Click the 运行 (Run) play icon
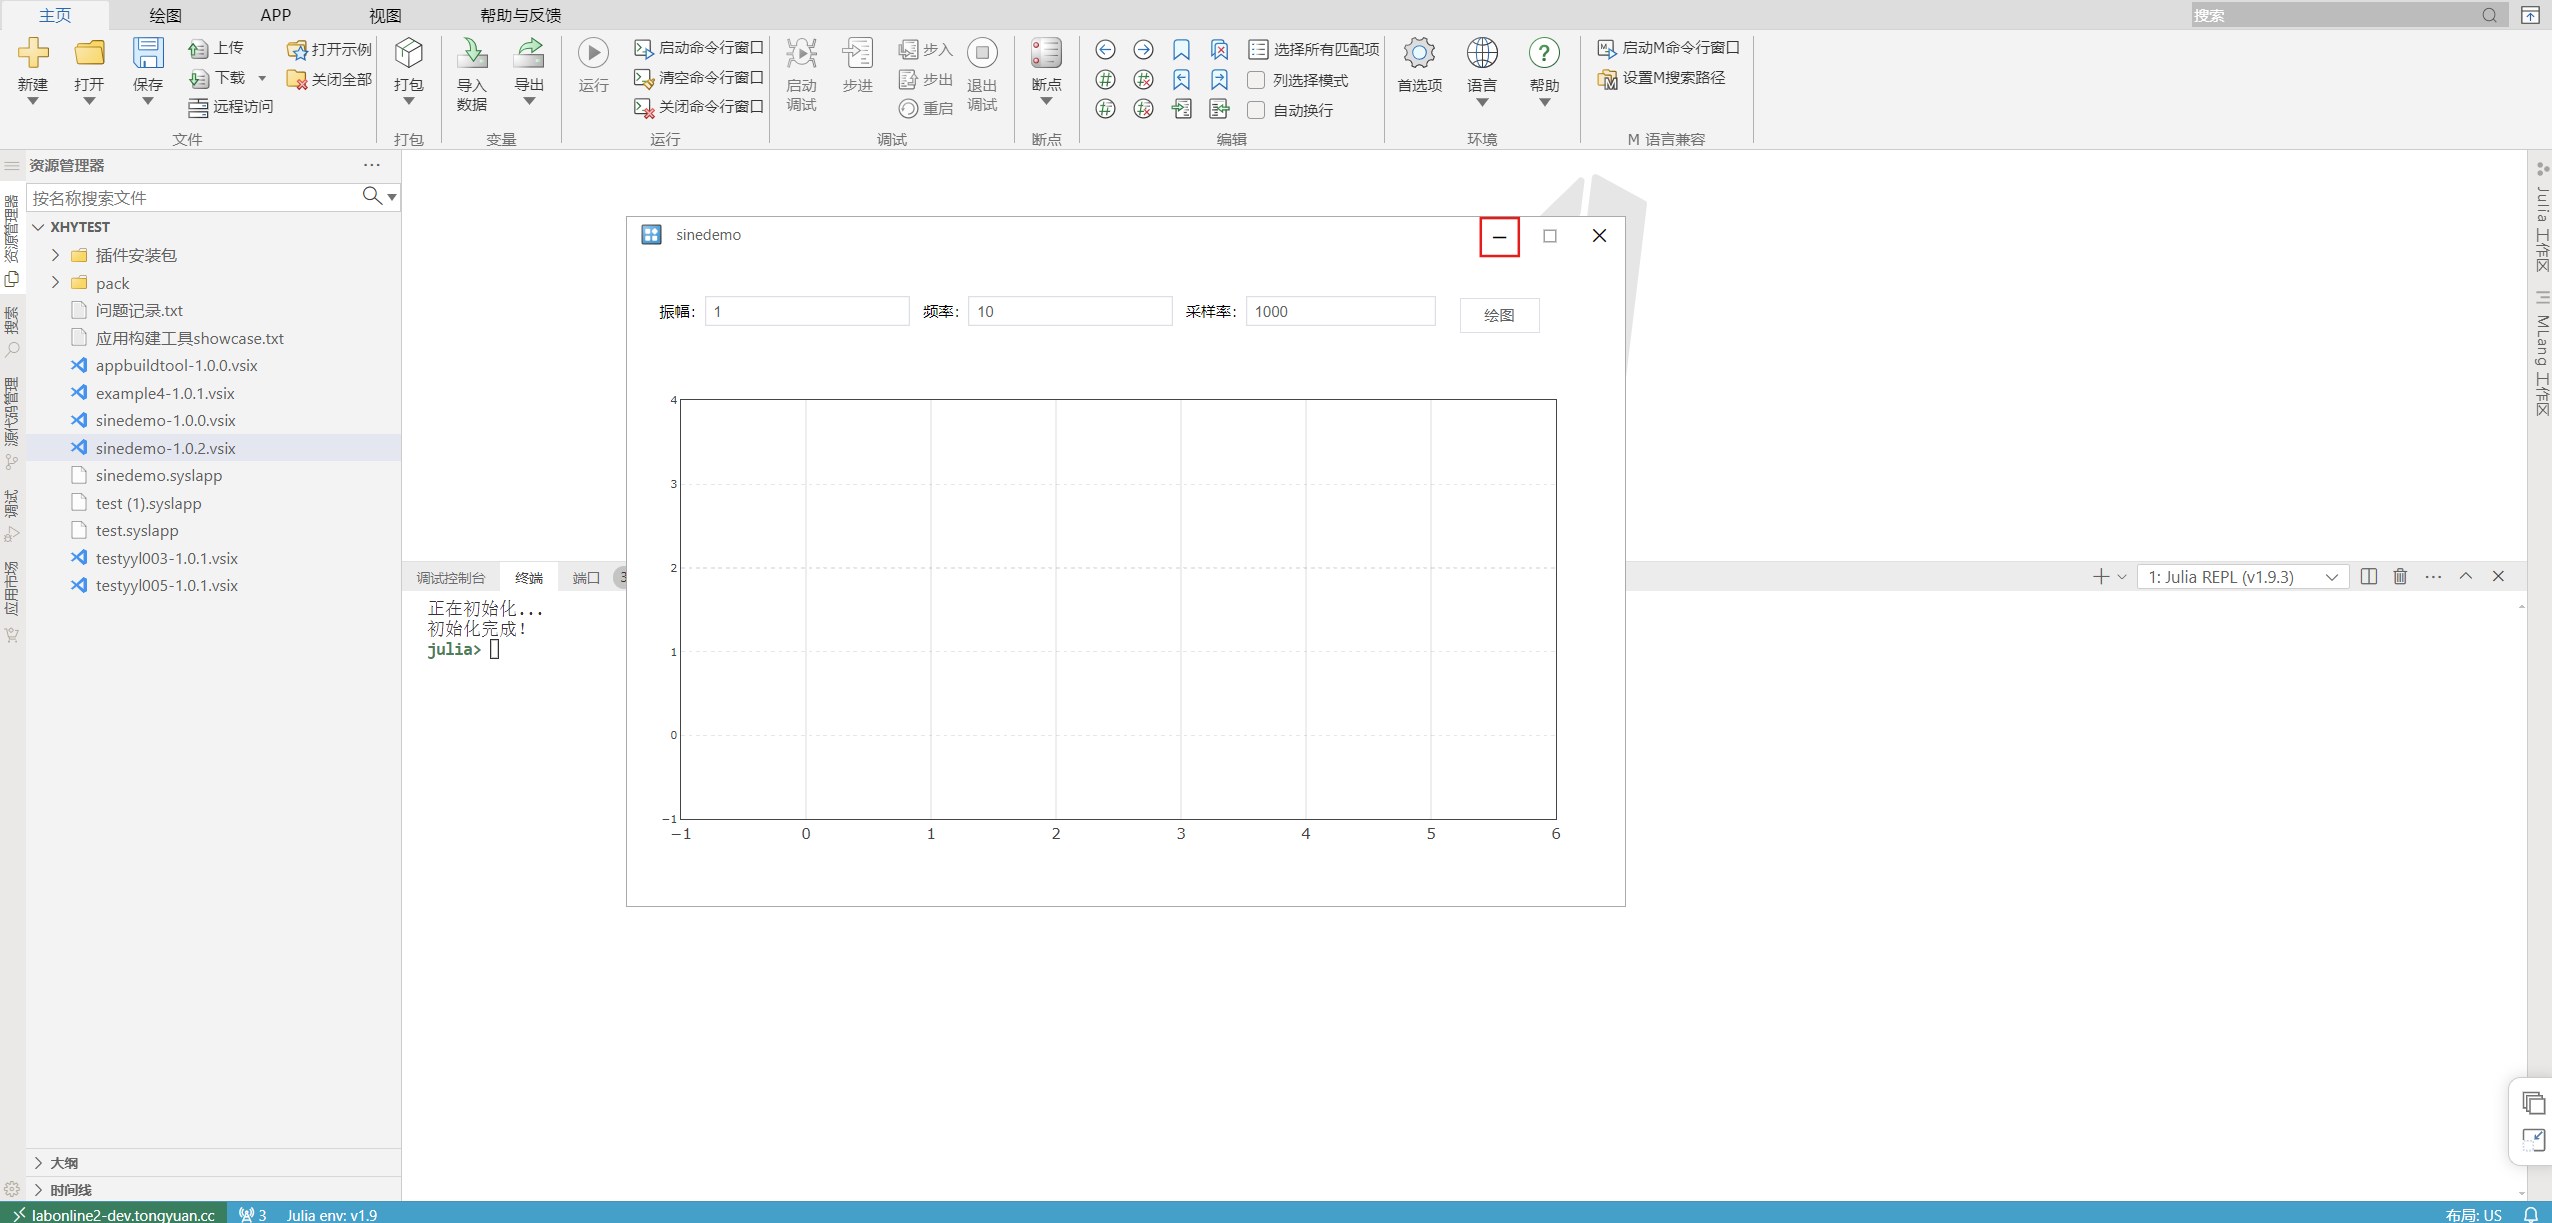This screenshot has height=1223, width=2552. pos(593,54)
